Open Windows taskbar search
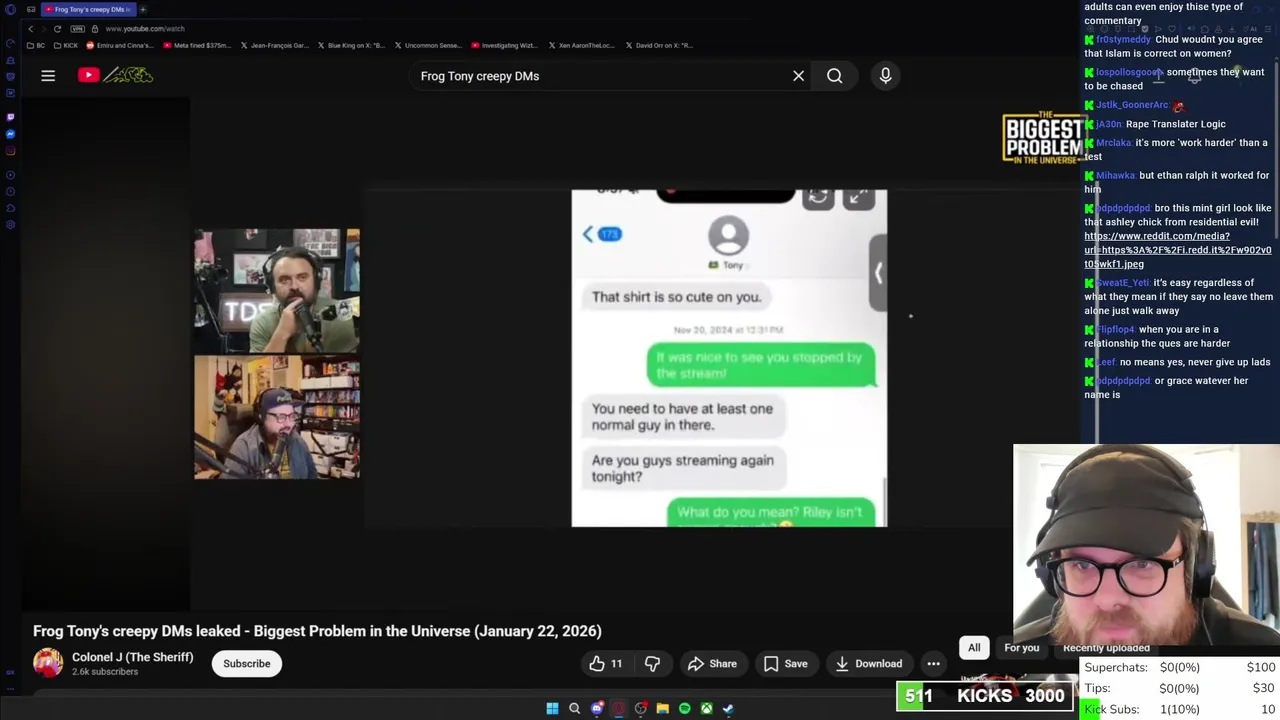 point(574,708)
